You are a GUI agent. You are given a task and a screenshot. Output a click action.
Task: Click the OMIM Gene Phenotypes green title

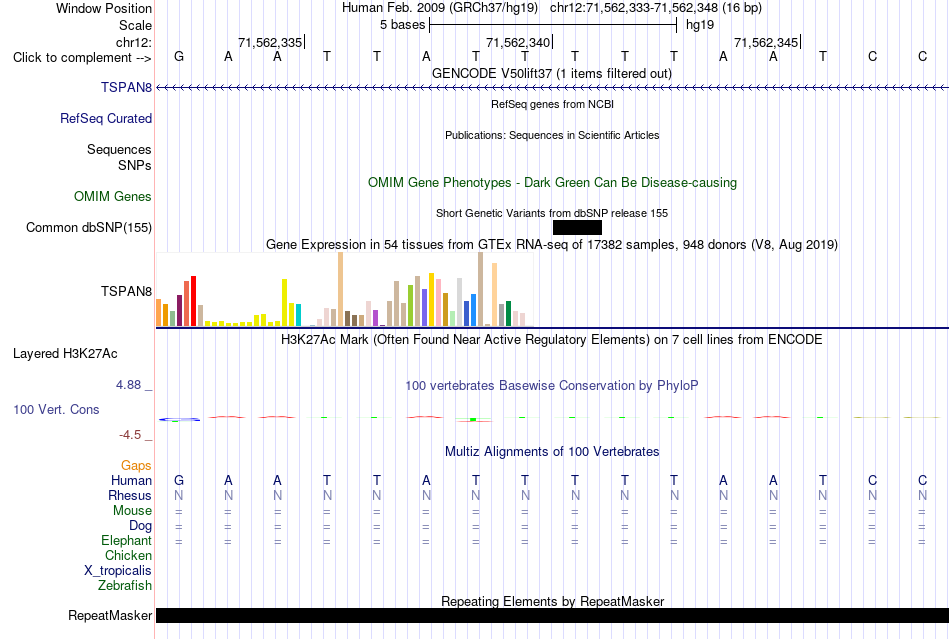[x=552, y=182]
